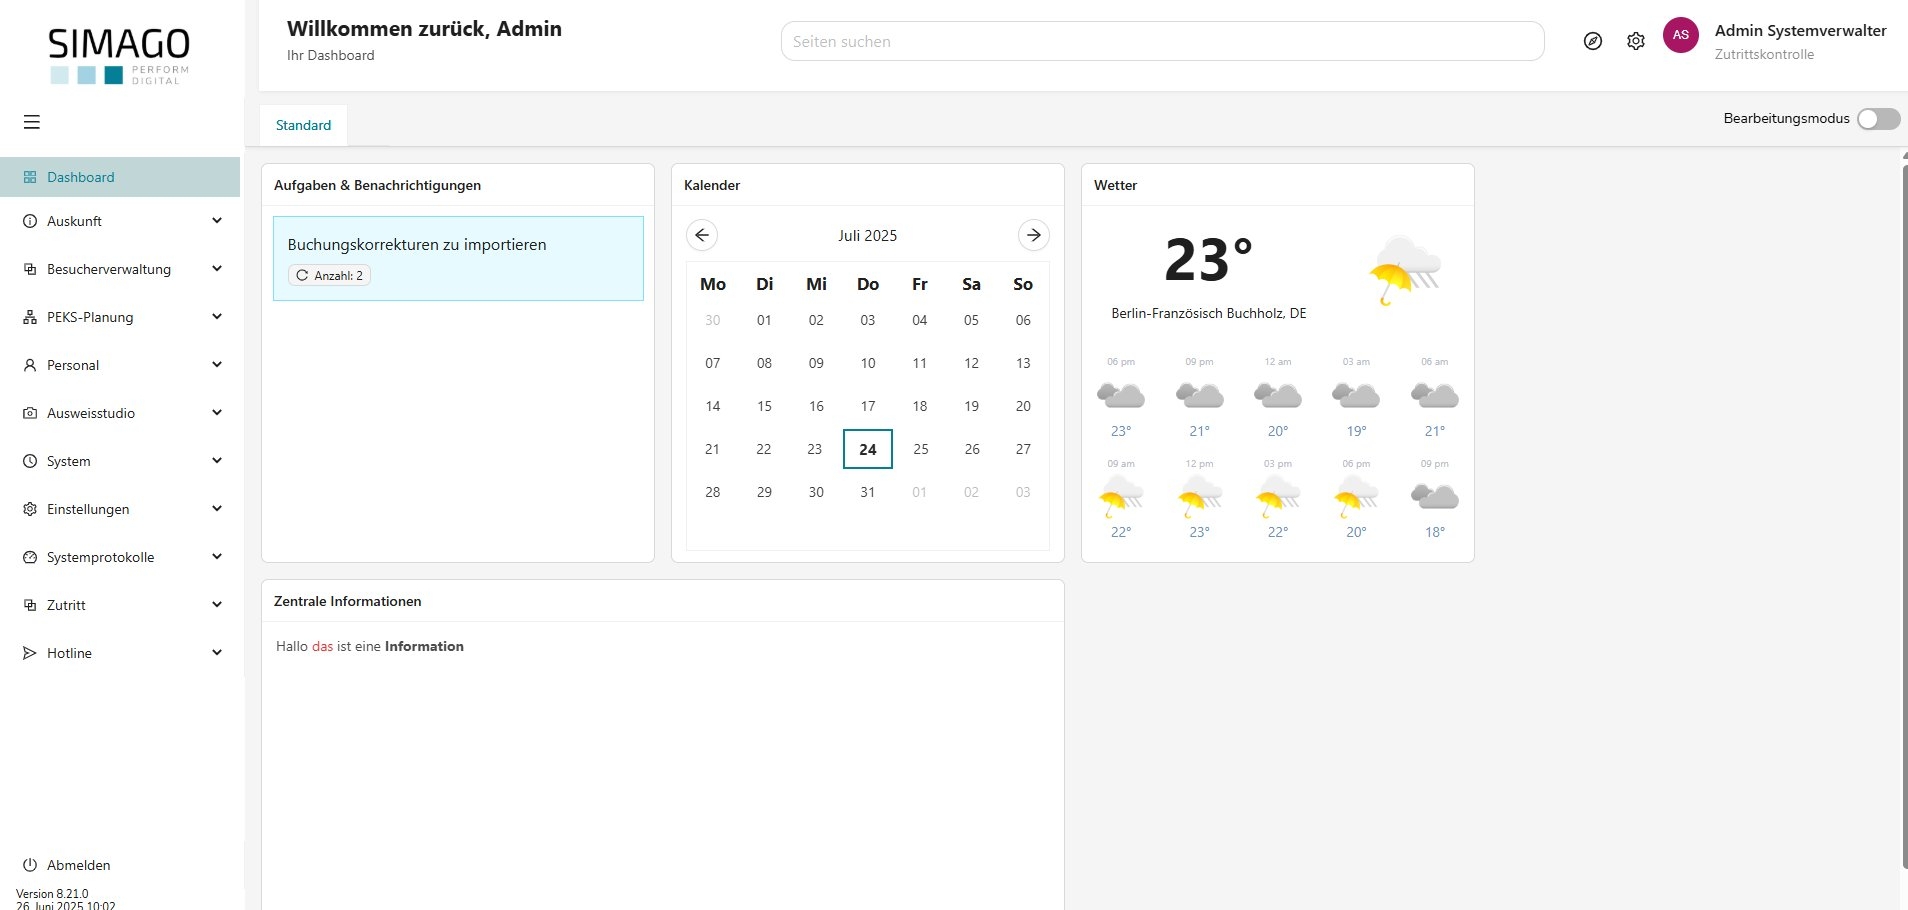Click the Dashboard grid icon in sidebar
The height and width of the screenshot is (910, 1908).
click(x=30, y=177)
